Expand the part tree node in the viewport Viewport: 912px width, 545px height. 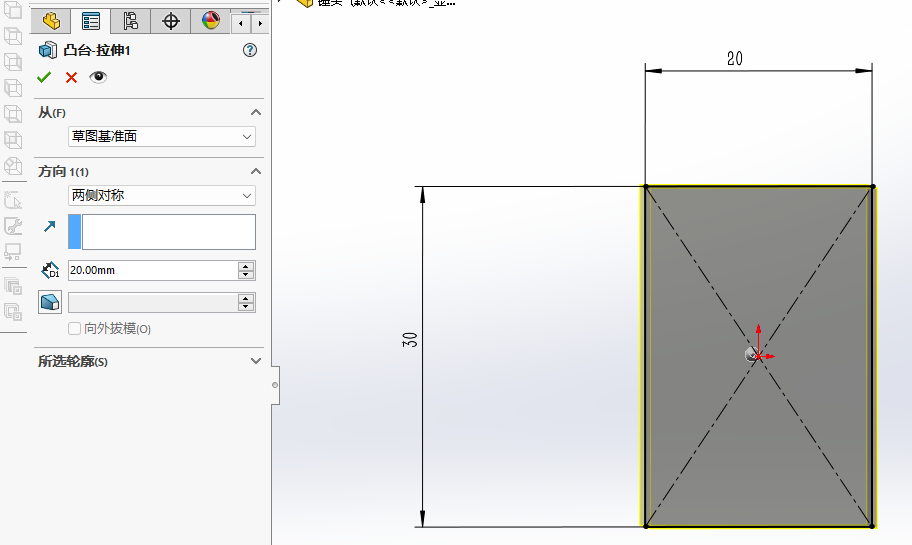(280, 1)
